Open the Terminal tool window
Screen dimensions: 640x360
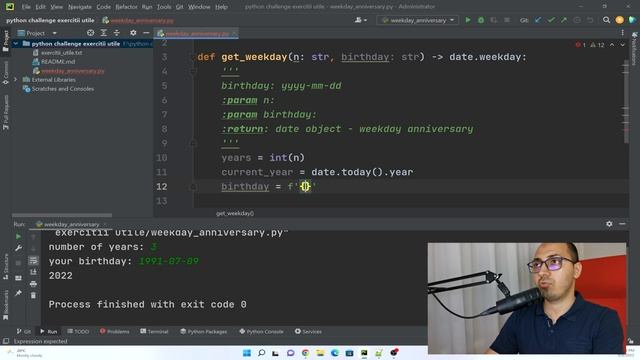[x=154, y=331]
